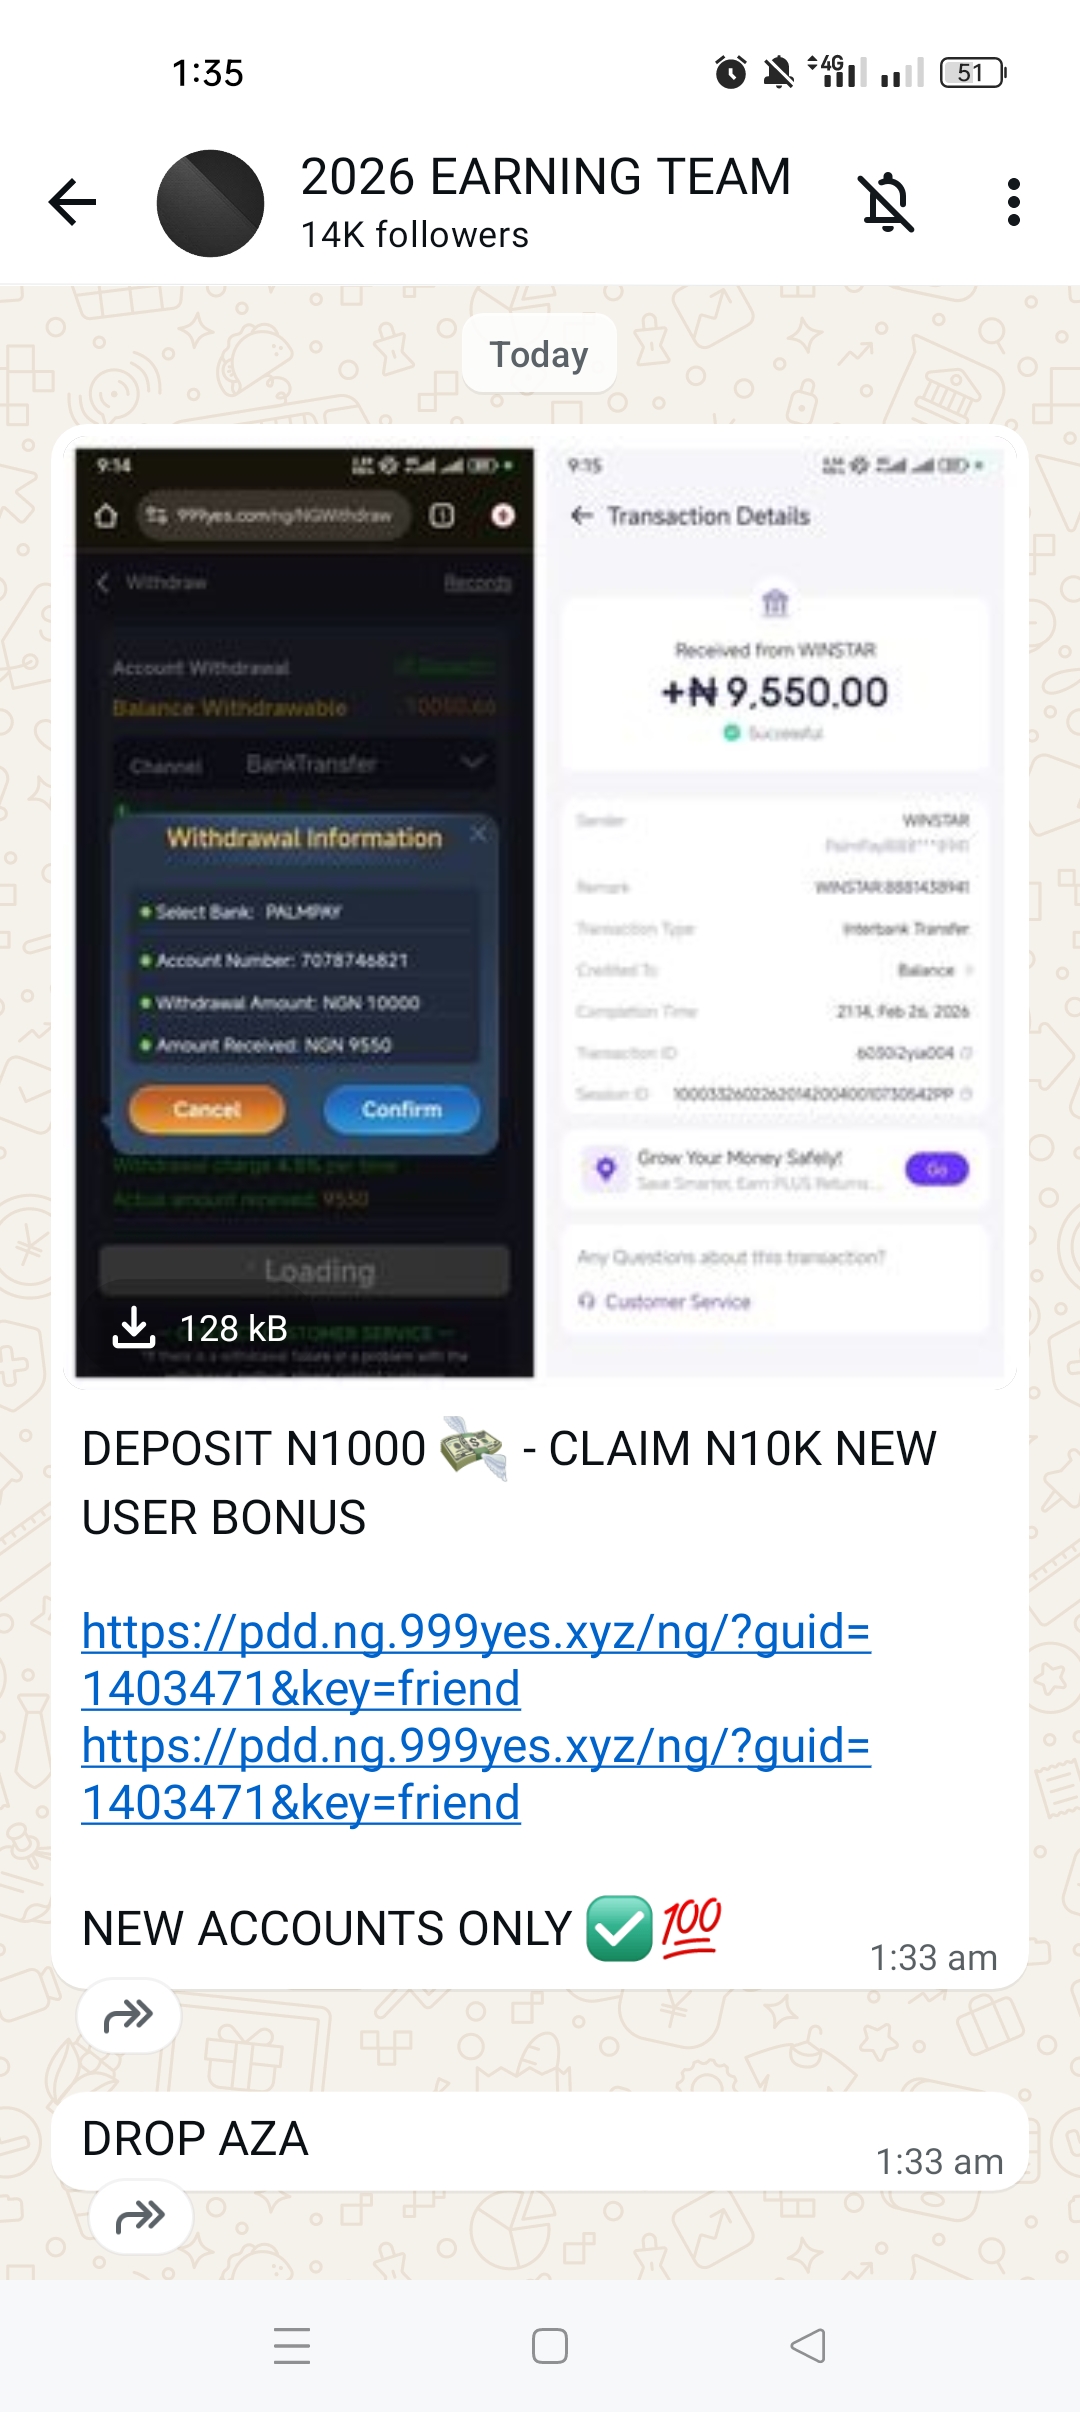Open the three-dot overflow menu
This screenshot has height=2412, width=1080.
1014,202
